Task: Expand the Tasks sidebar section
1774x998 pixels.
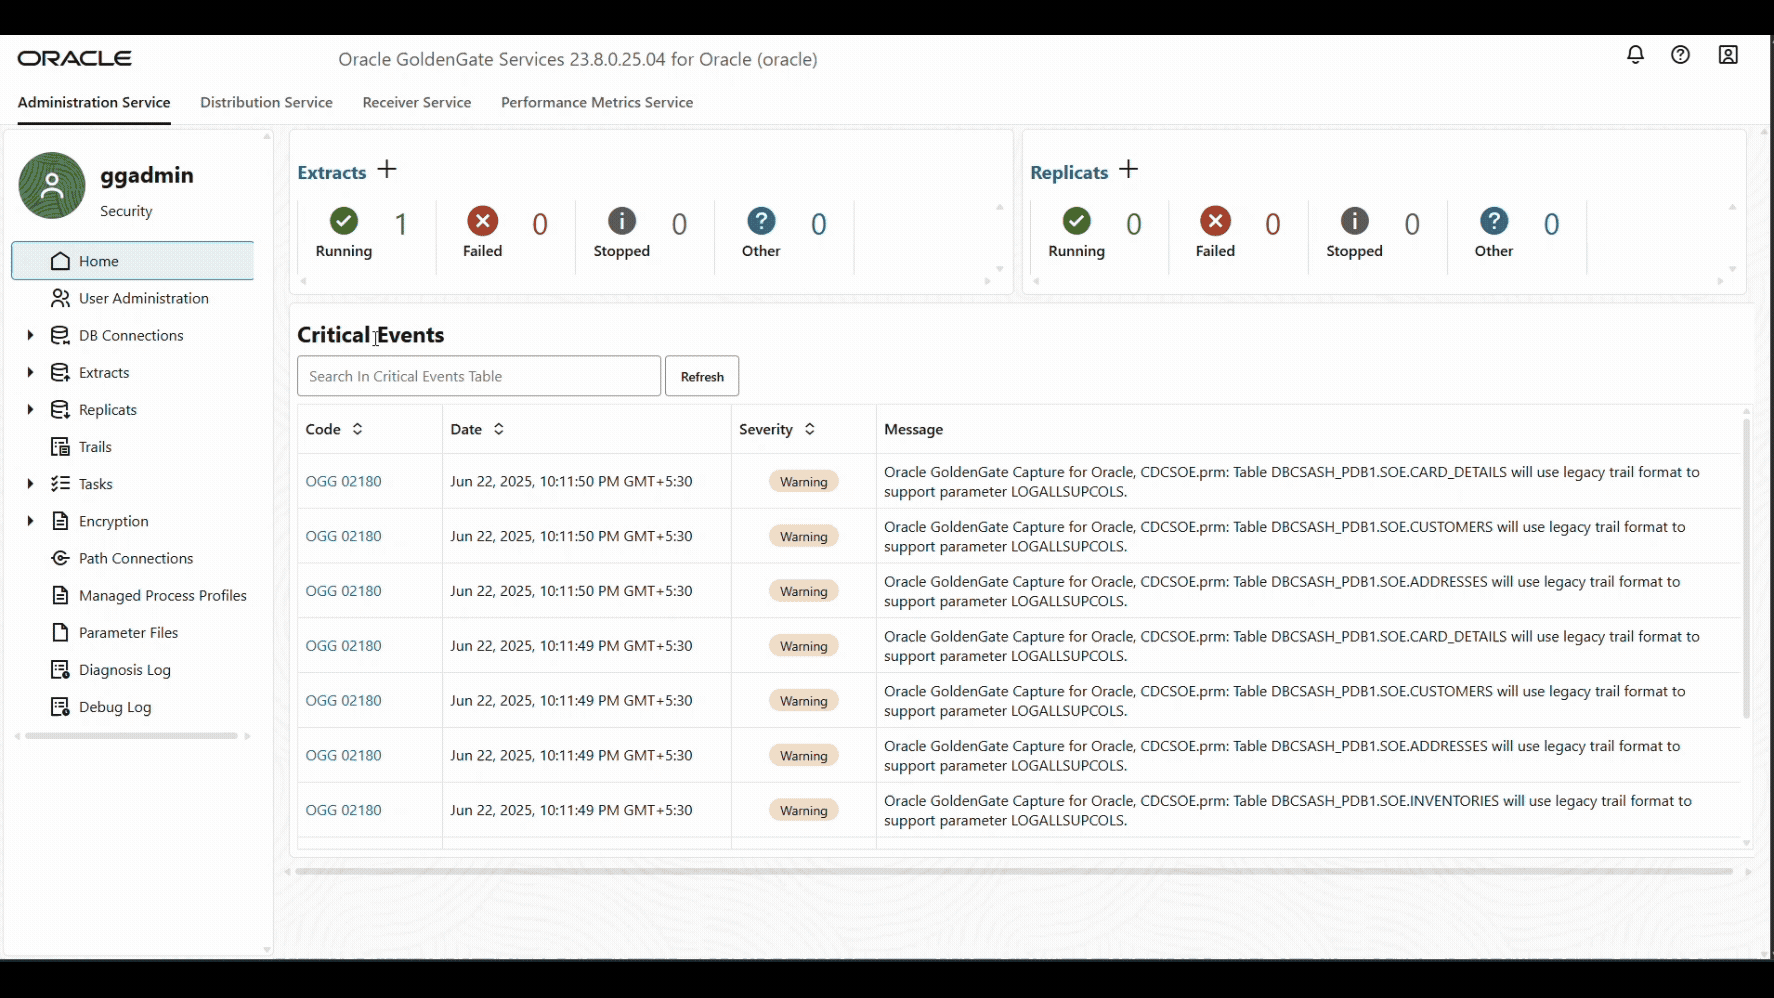Action: pos(29,483)
